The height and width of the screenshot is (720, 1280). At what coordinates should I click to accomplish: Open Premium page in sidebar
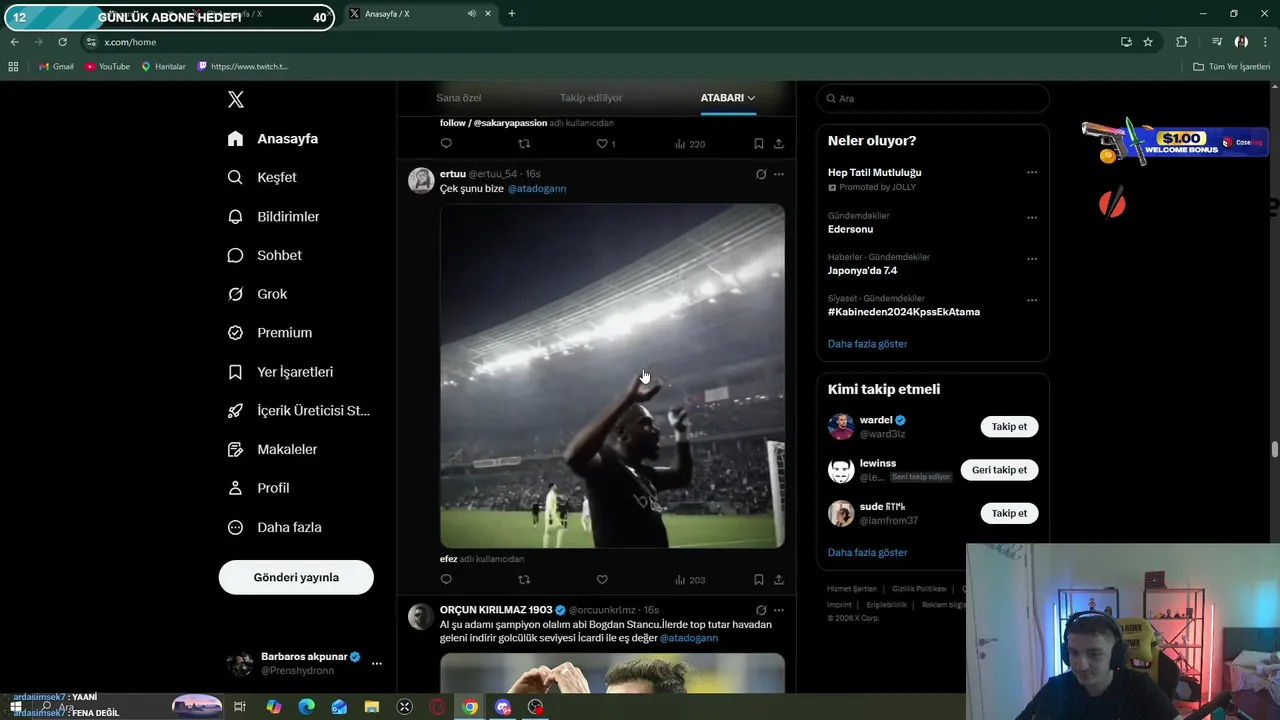[x=270, y=333]
